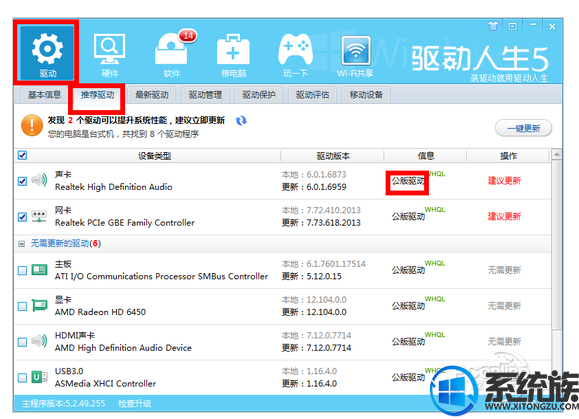Open the 玩一下 gamepad icon

point(295,55)
